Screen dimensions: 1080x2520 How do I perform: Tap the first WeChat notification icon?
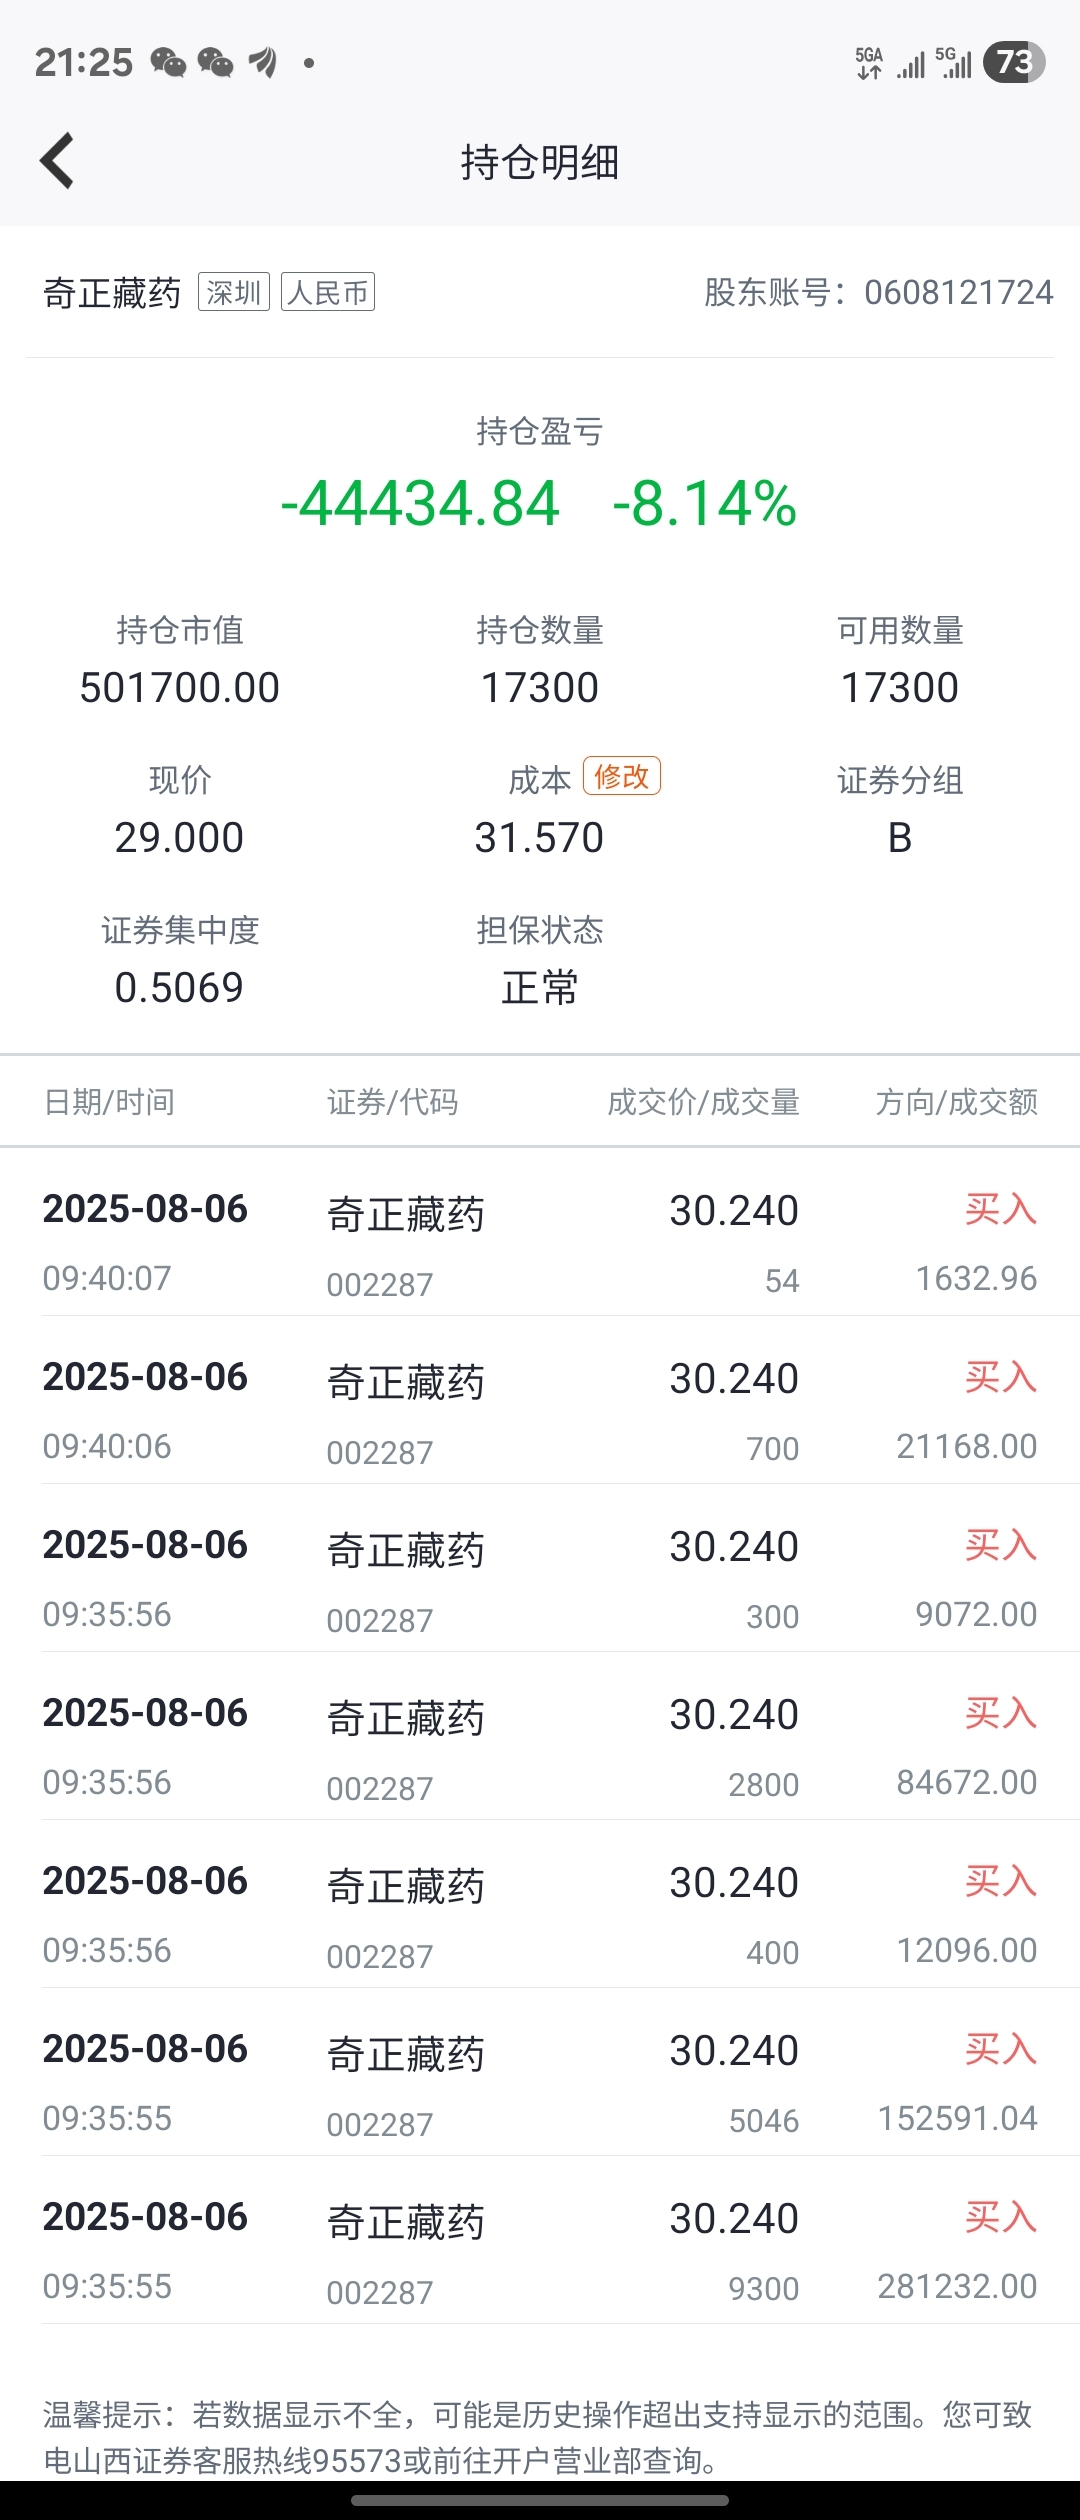tap(168, 63)
